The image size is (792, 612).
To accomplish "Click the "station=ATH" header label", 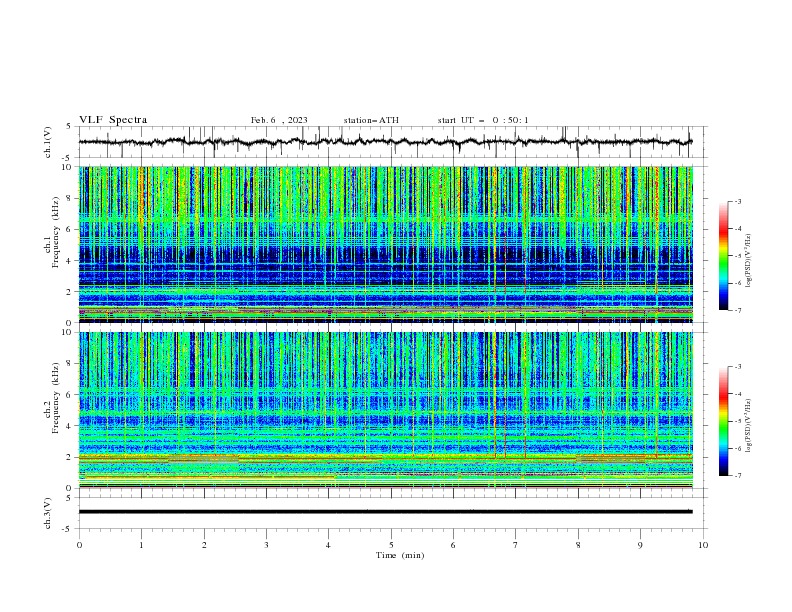I will [371, 120].
